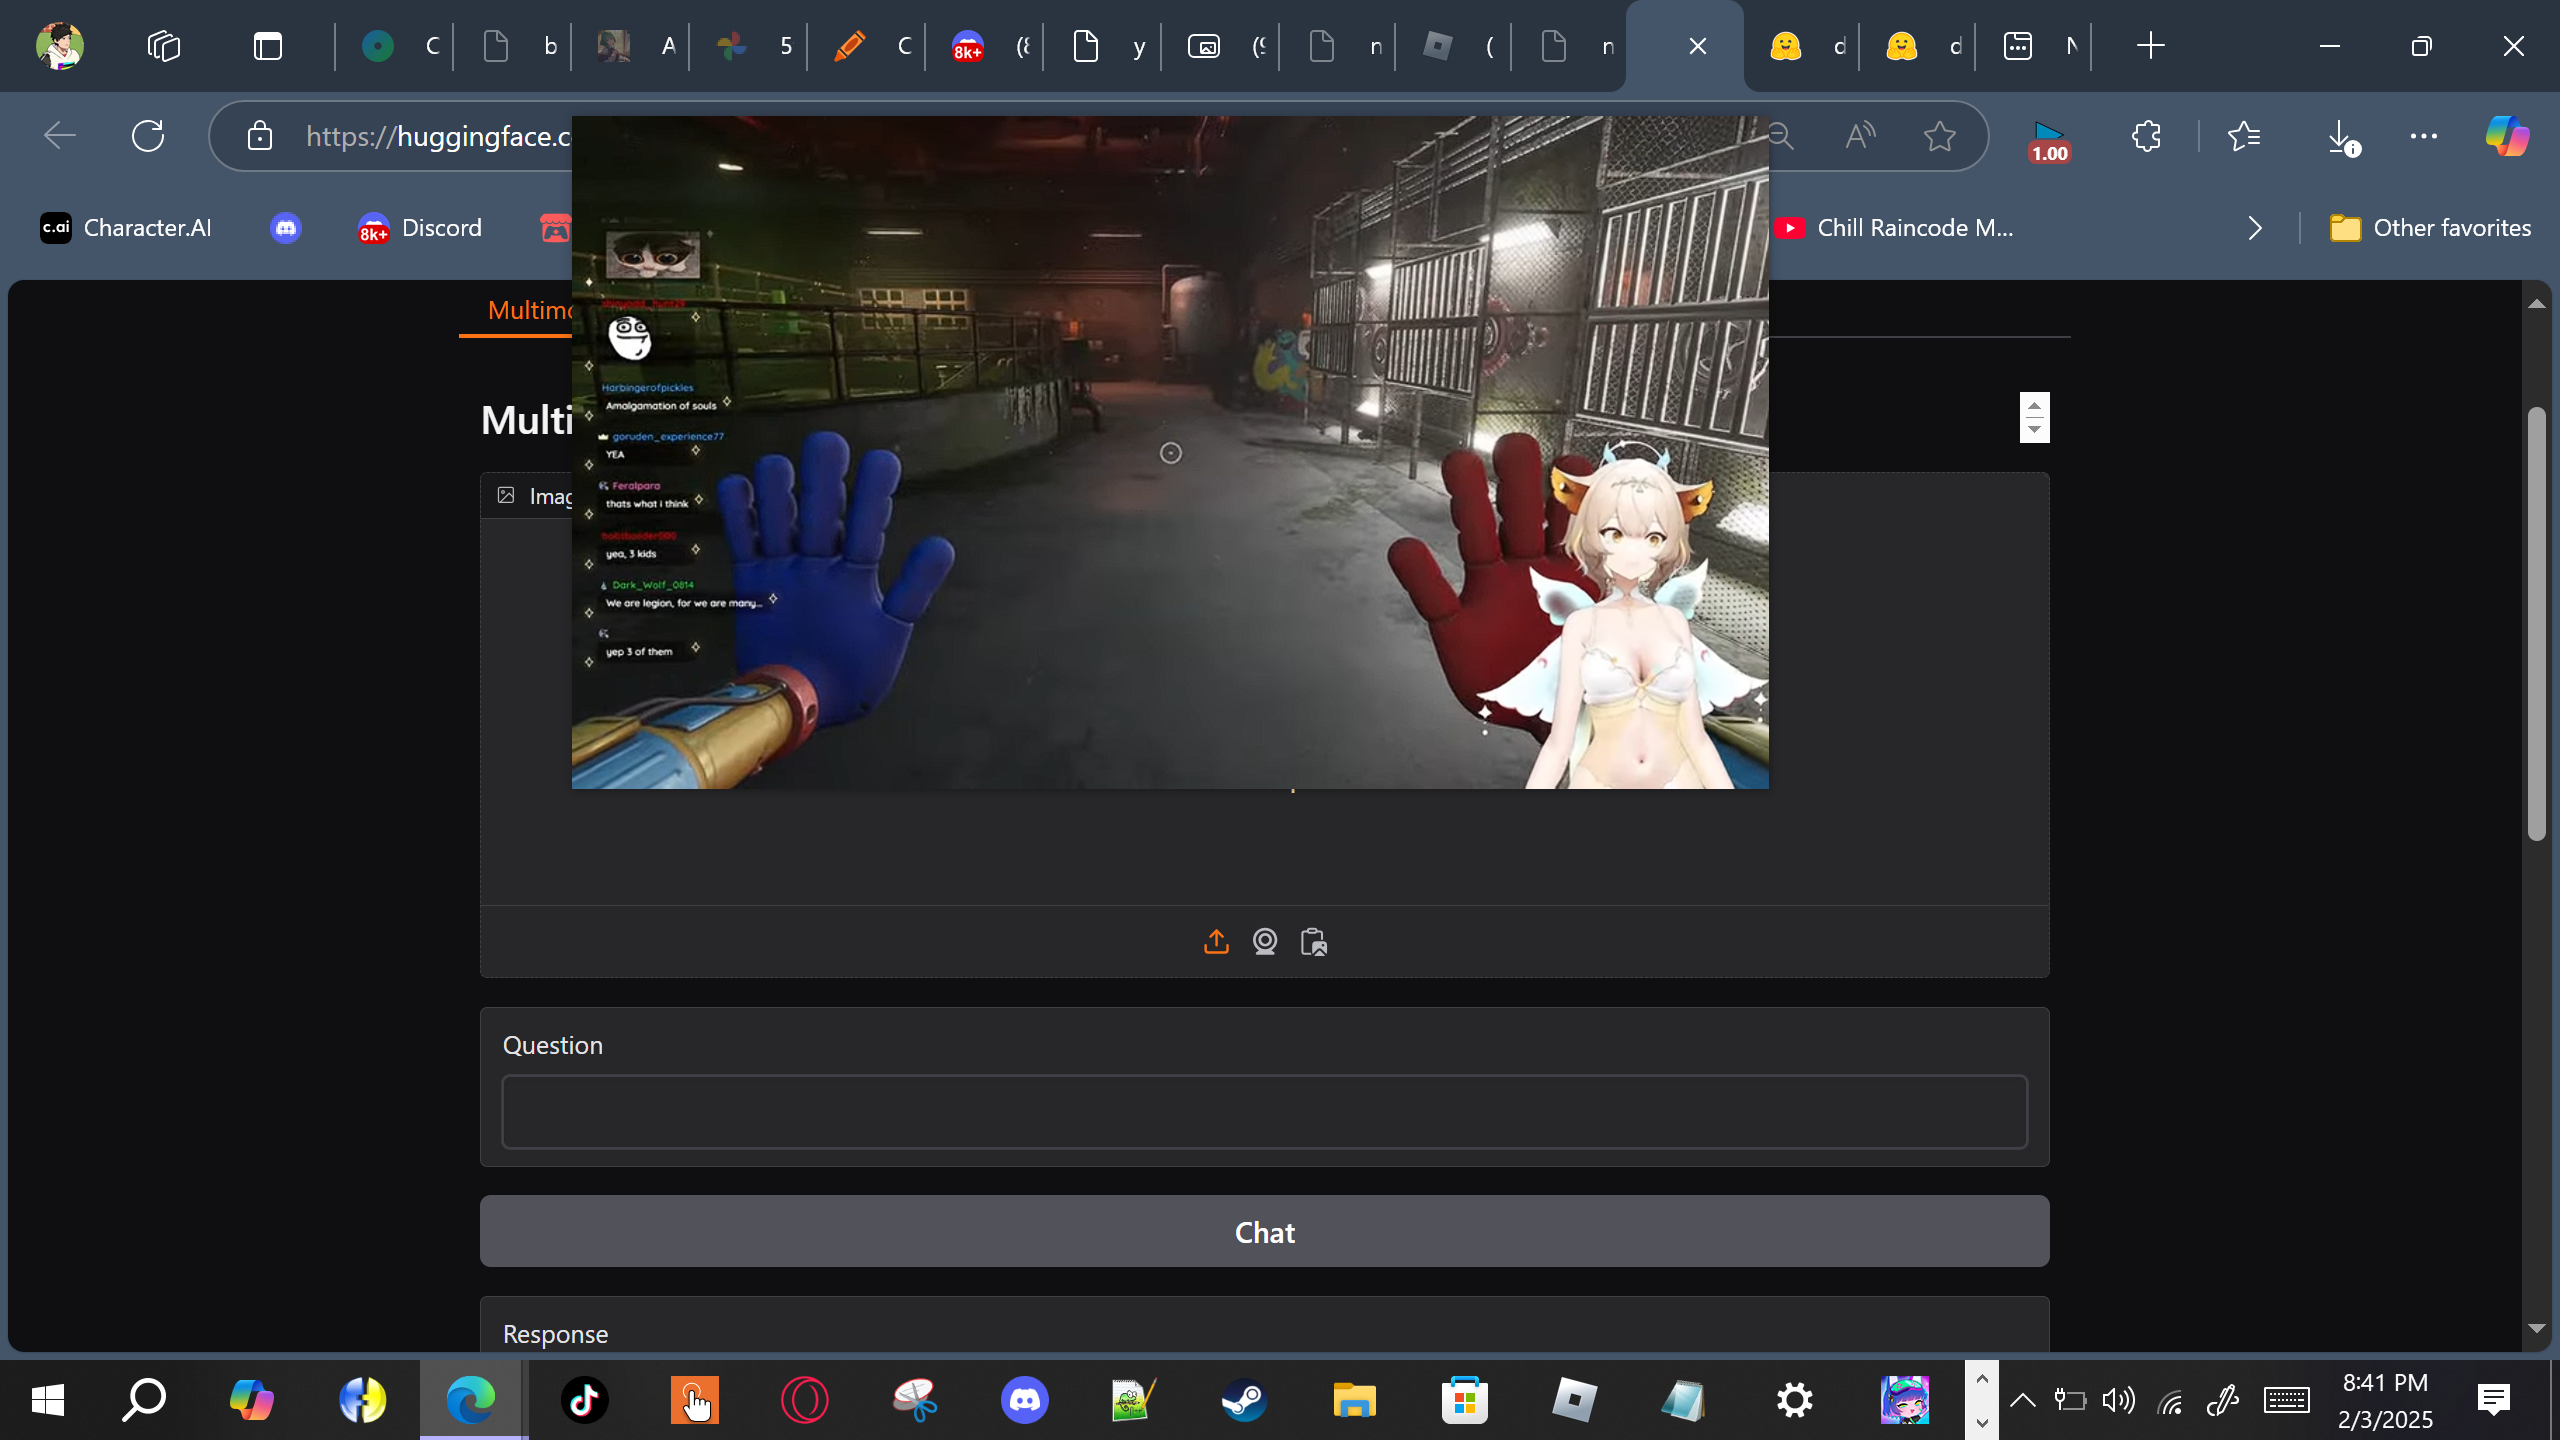Select the Multimodal tab on the page
The height and width of the screenshot is (1440, 2560).
530,310
